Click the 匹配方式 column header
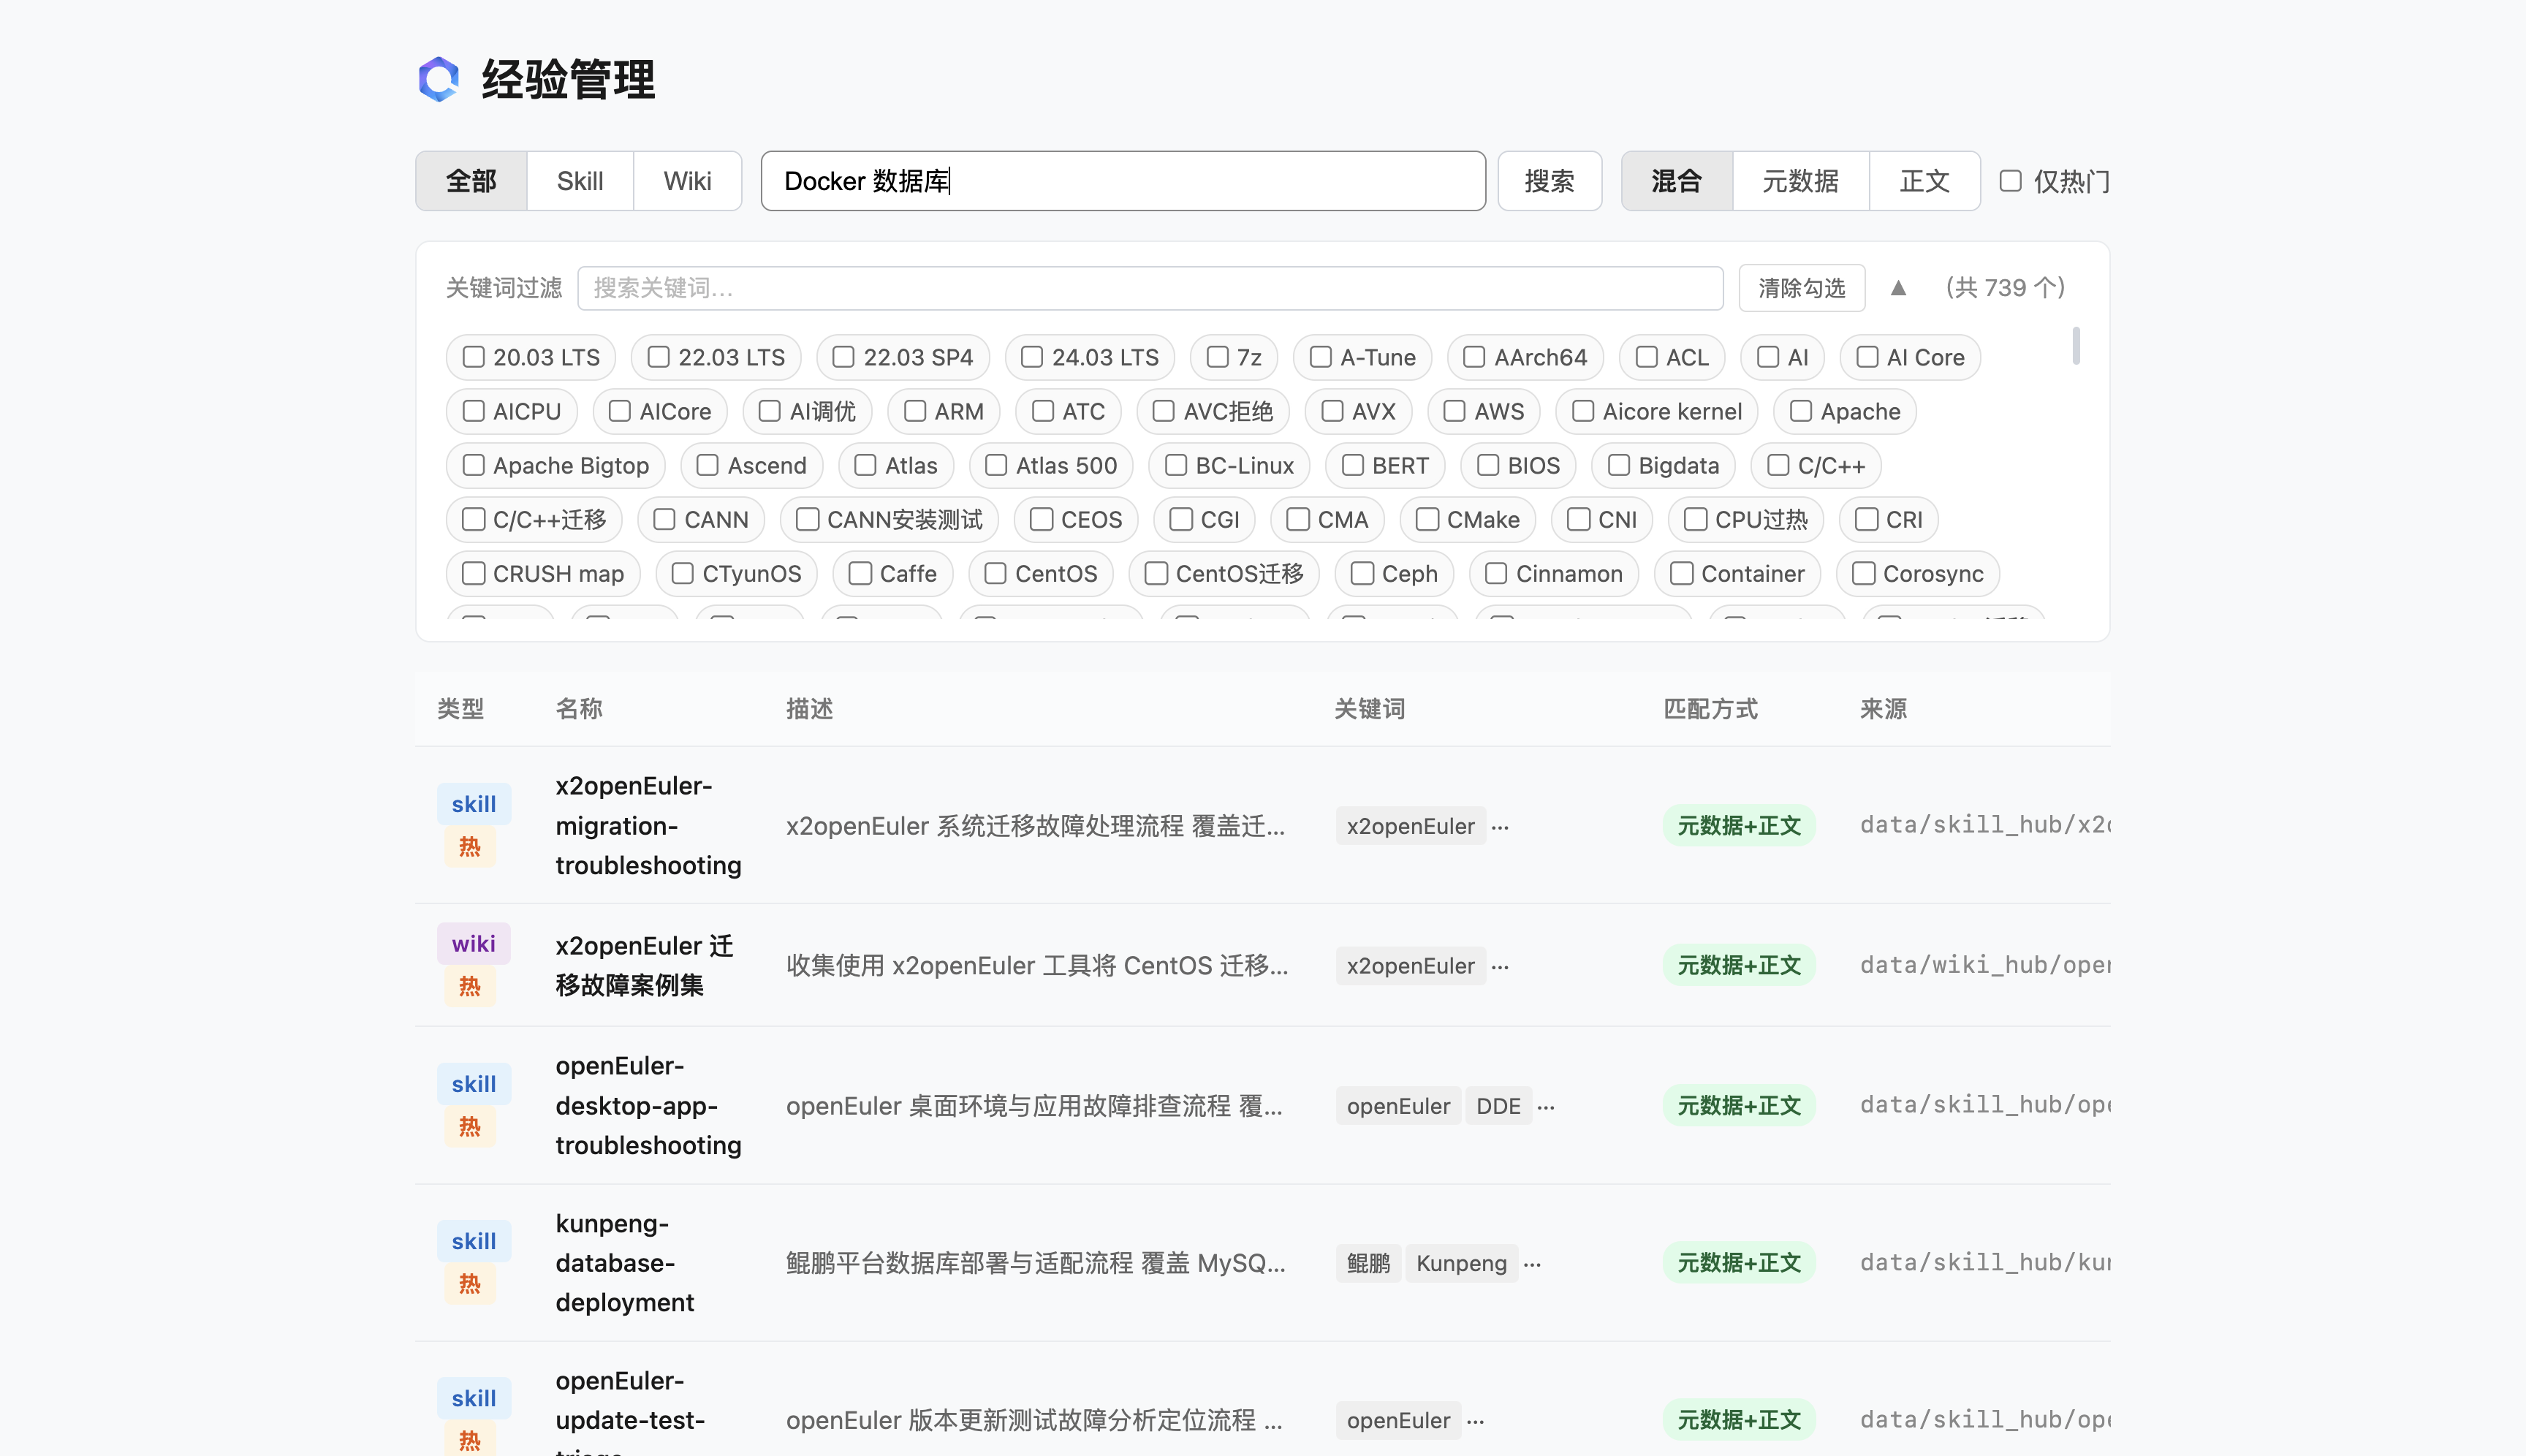This screenshot has height=1456, width=2526. 1710,709
